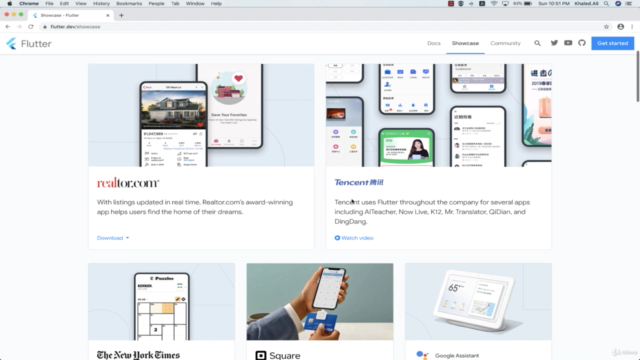Open Flutter's YouTube channel icon

tap(568, 43)
